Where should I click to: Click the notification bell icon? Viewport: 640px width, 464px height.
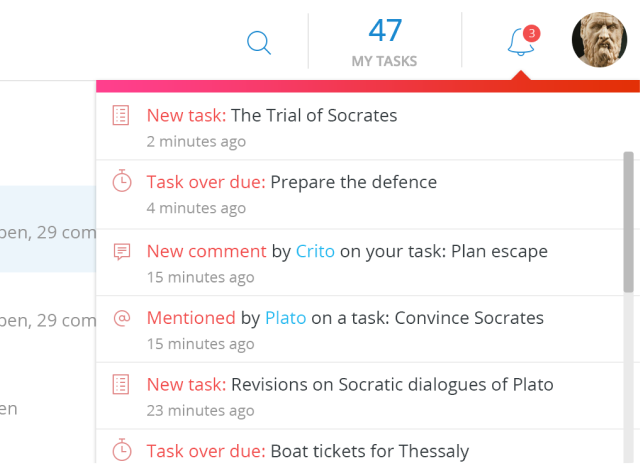pos(519,42)
